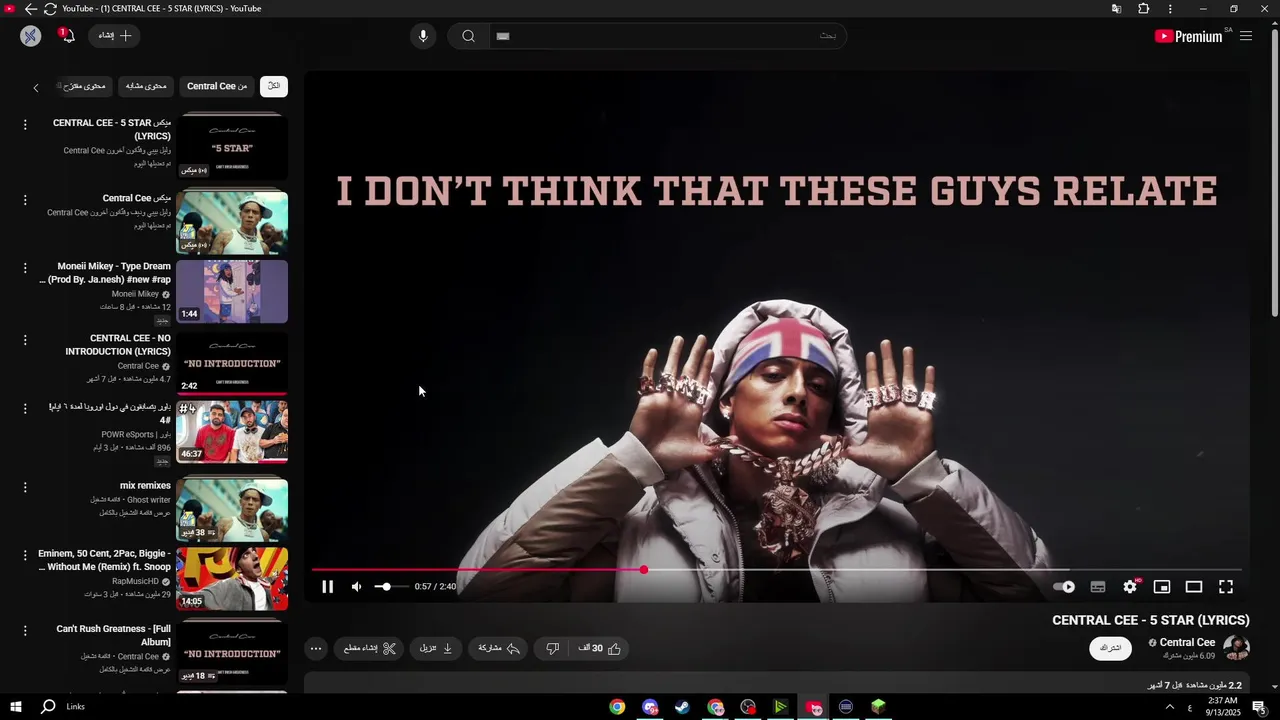The height and width of the screenshot is (720, 1280).
Task: Open browser extensions puzzle icon
Action: click(1143, 9)
